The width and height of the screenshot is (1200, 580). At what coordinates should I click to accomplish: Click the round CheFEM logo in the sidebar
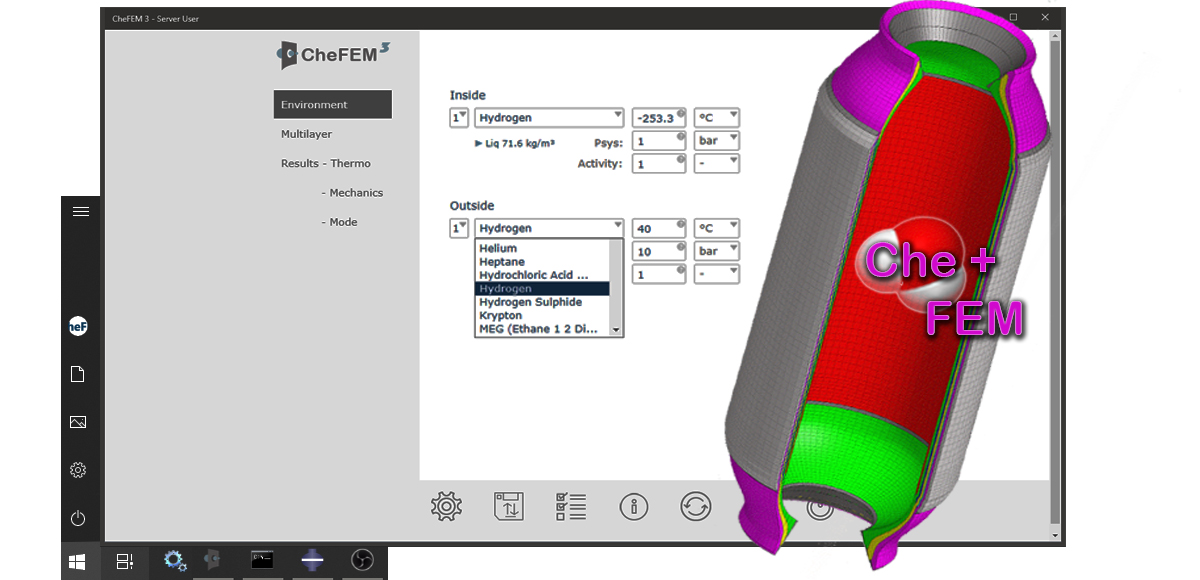[x=78, y=326]
